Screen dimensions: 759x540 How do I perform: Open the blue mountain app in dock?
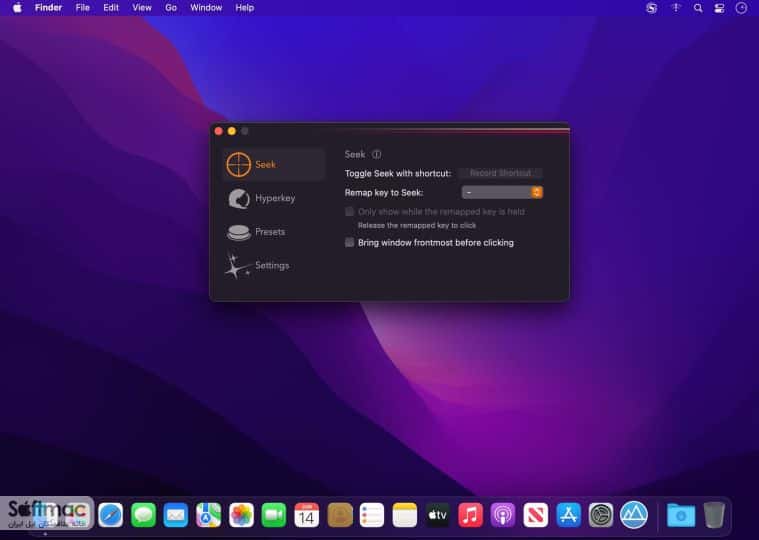(634, 515)
